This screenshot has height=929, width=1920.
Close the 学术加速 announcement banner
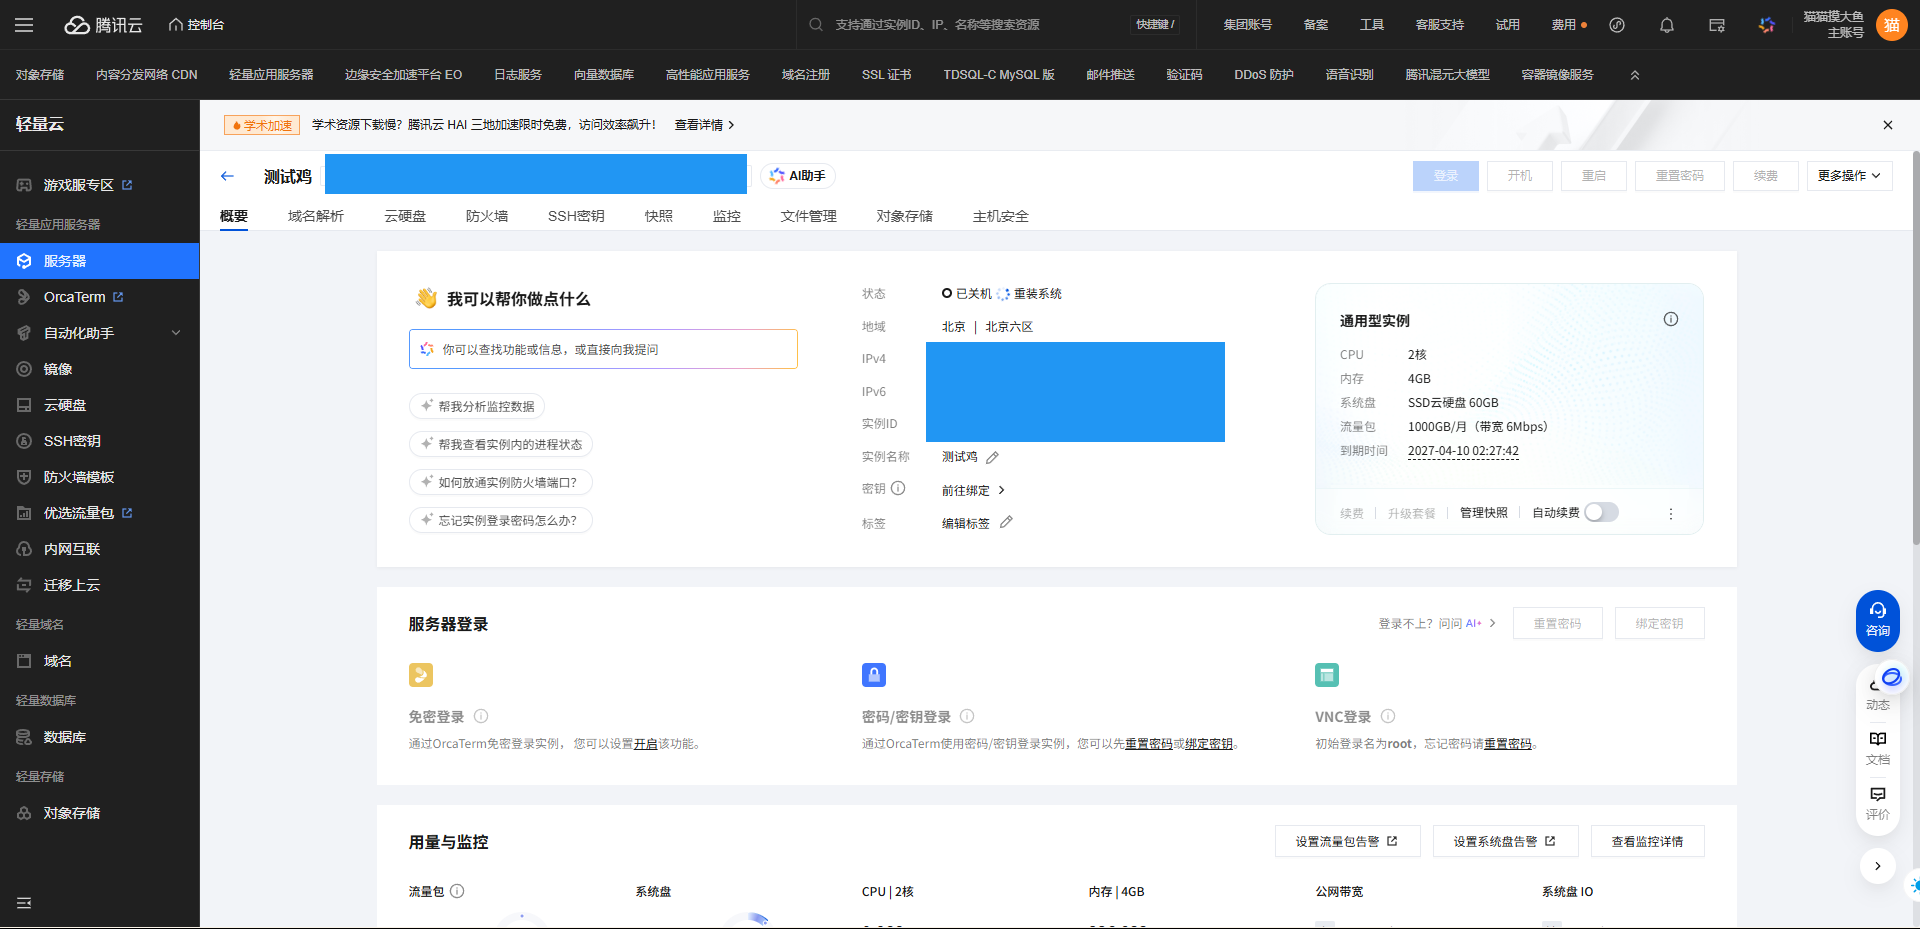(1887, 125)
